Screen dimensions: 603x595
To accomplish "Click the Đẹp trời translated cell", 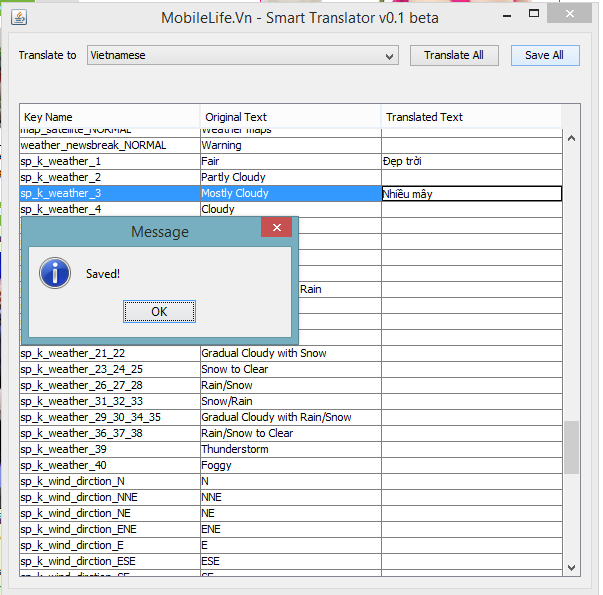I will click(470, 162).
